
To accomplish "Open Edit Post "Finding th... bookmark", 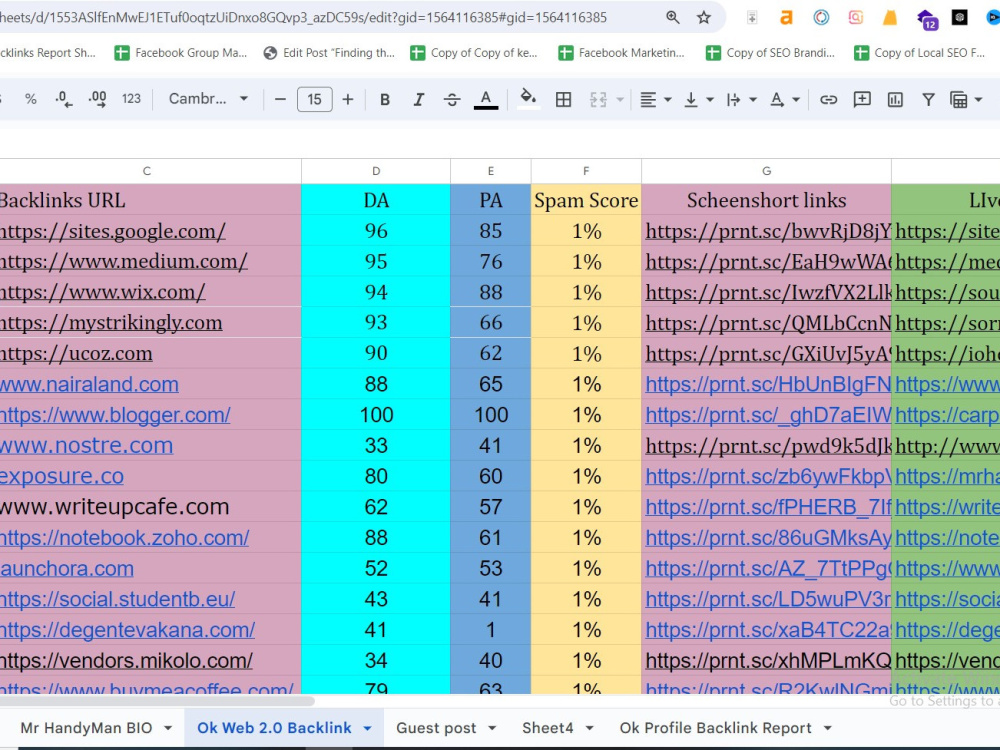I will point(330,53).
